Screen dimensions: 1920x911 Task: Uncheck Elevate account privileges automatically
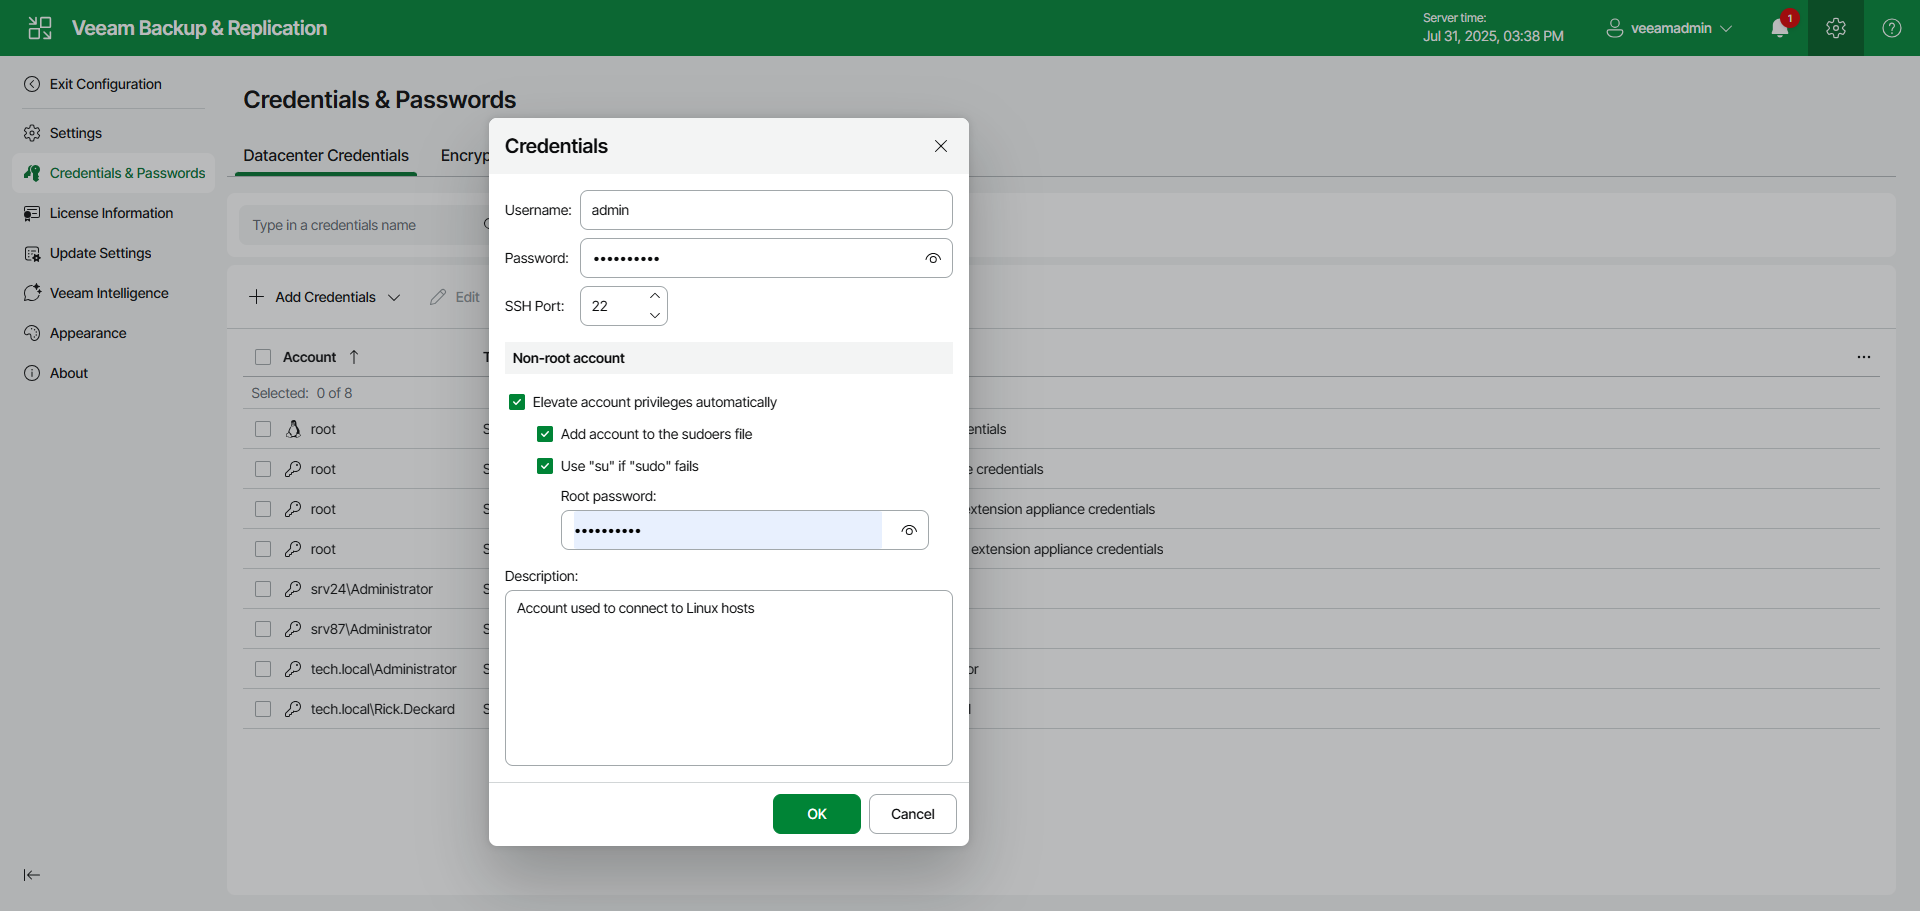point(517,401)
